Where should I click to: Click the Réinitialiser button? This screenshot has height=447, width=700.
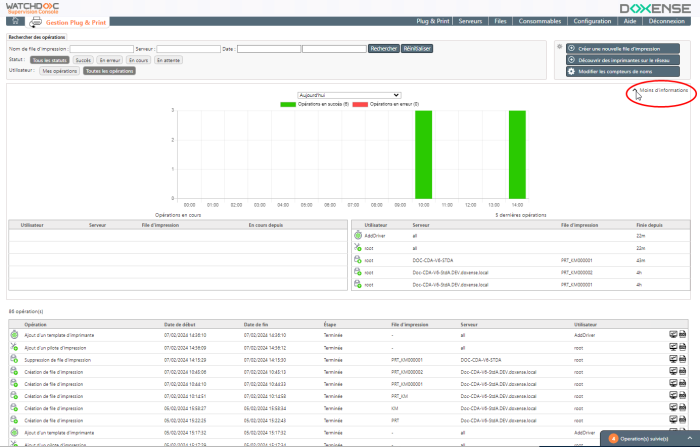coord(417,48)
